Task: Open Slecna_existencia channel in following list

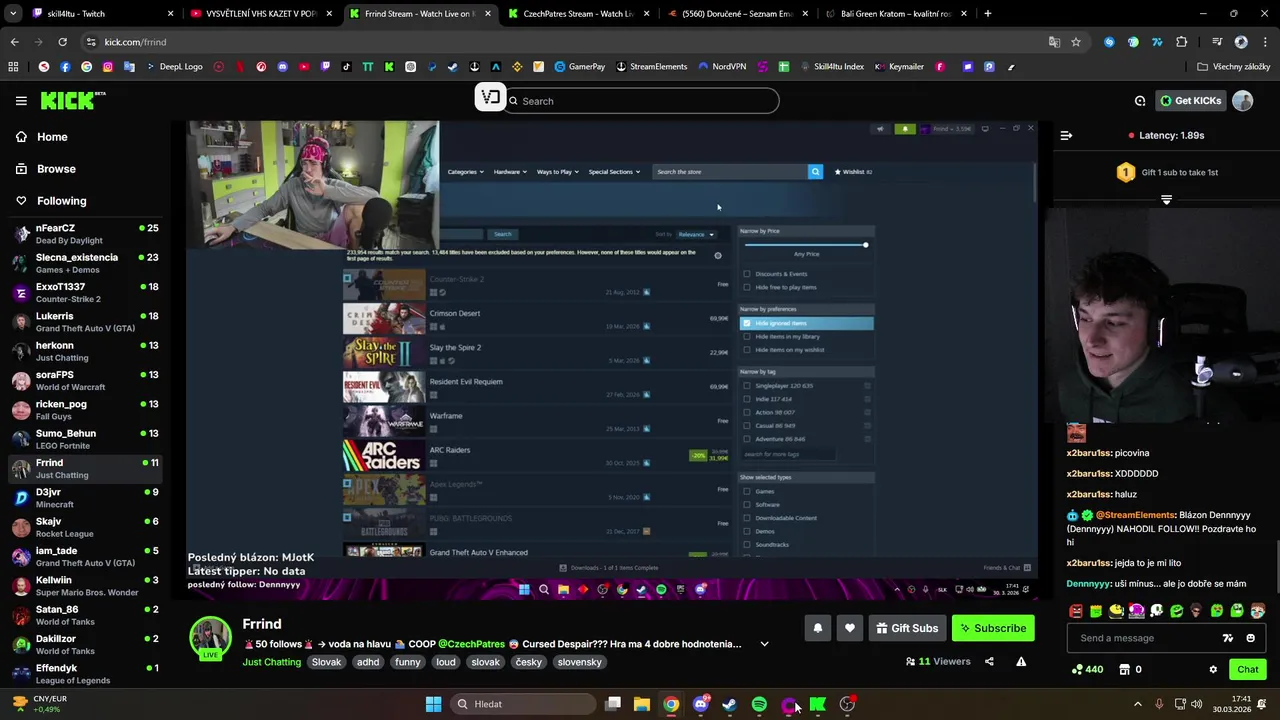Action: (85, 263)
